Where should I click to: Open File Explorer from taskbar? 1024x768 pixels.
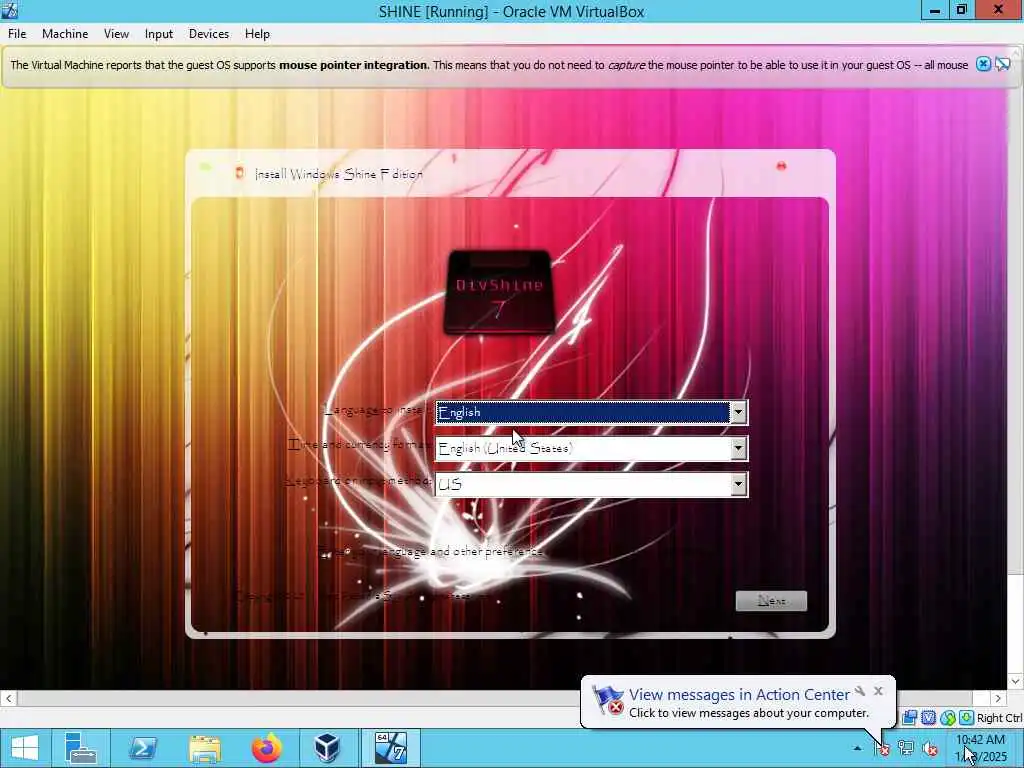(204, 748)
